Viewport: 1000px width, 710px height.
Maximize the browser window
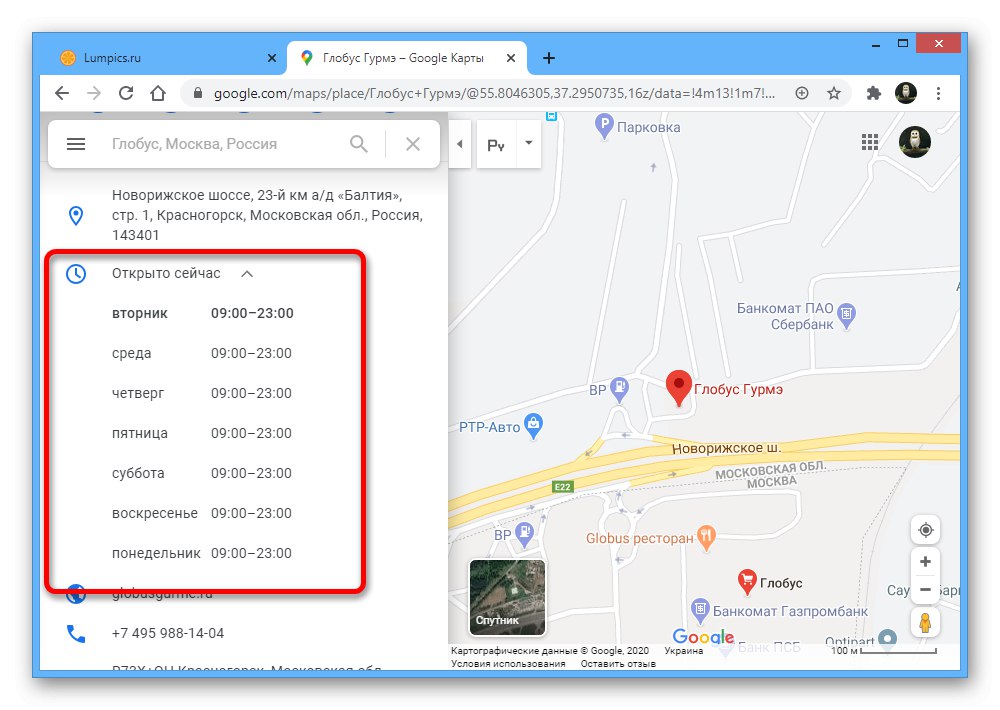[902, 44]
